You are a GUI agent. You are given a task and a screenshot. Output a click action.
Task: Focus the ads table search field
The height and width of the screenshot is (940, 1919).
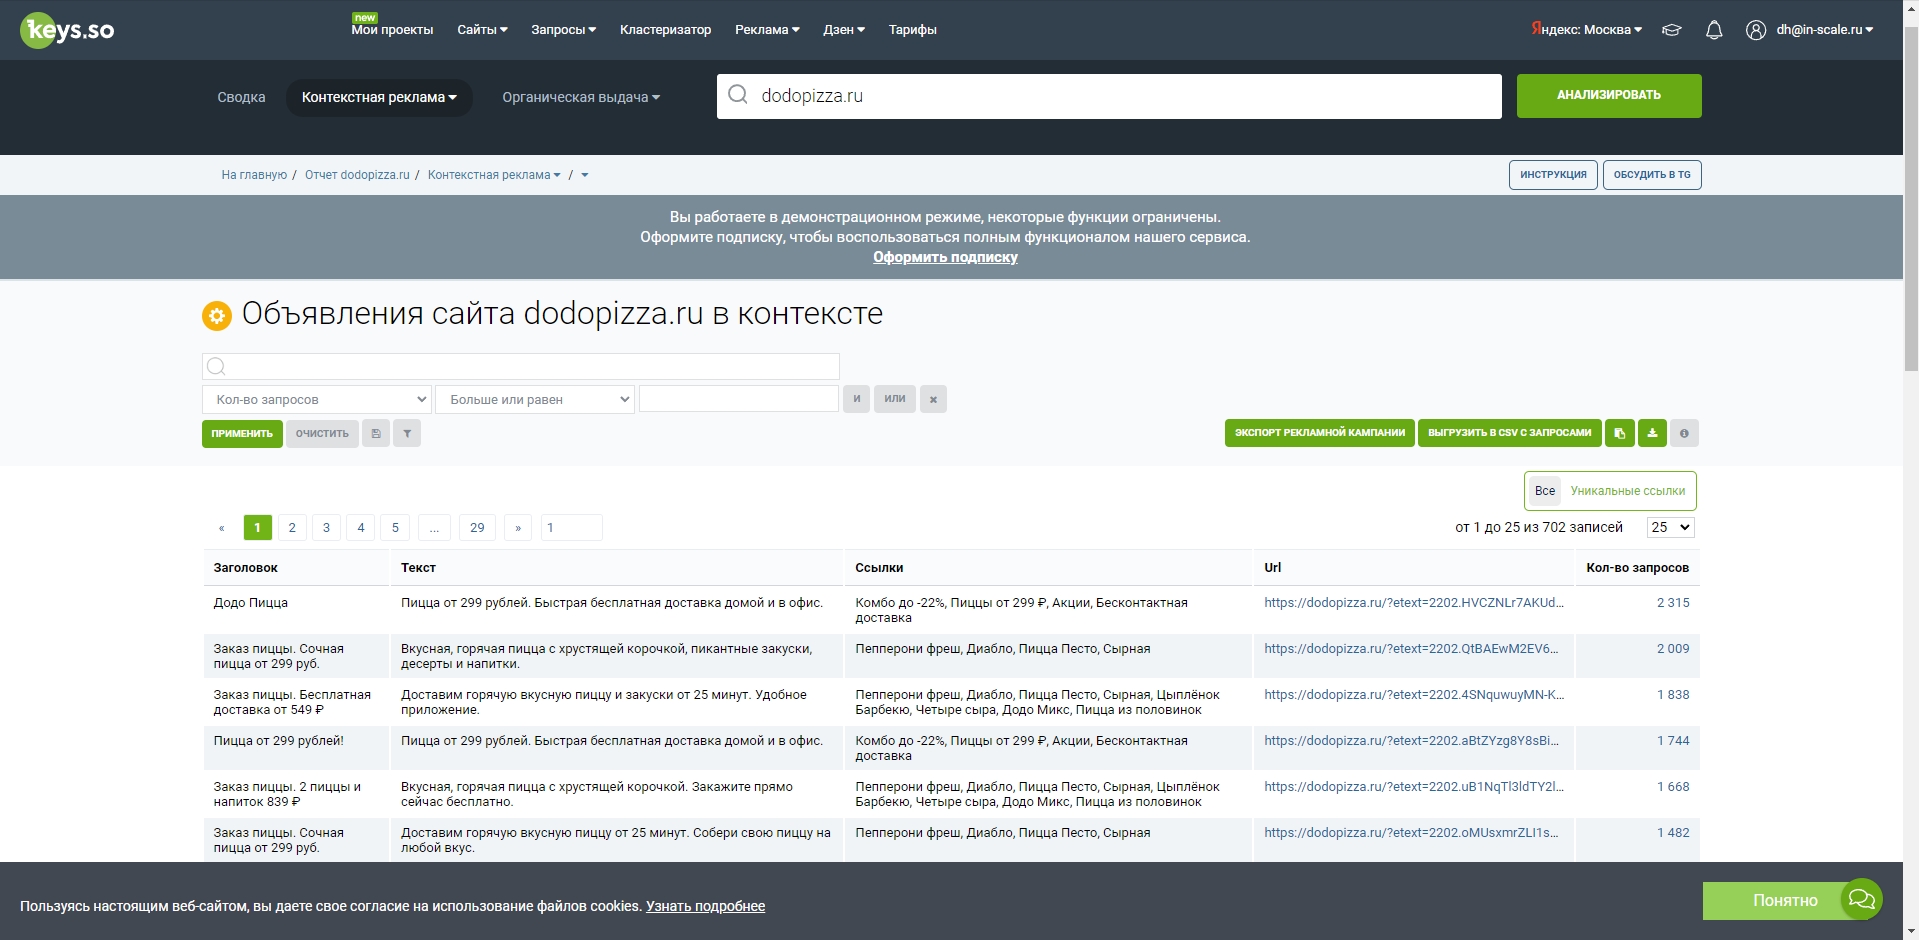coord(520,366)
